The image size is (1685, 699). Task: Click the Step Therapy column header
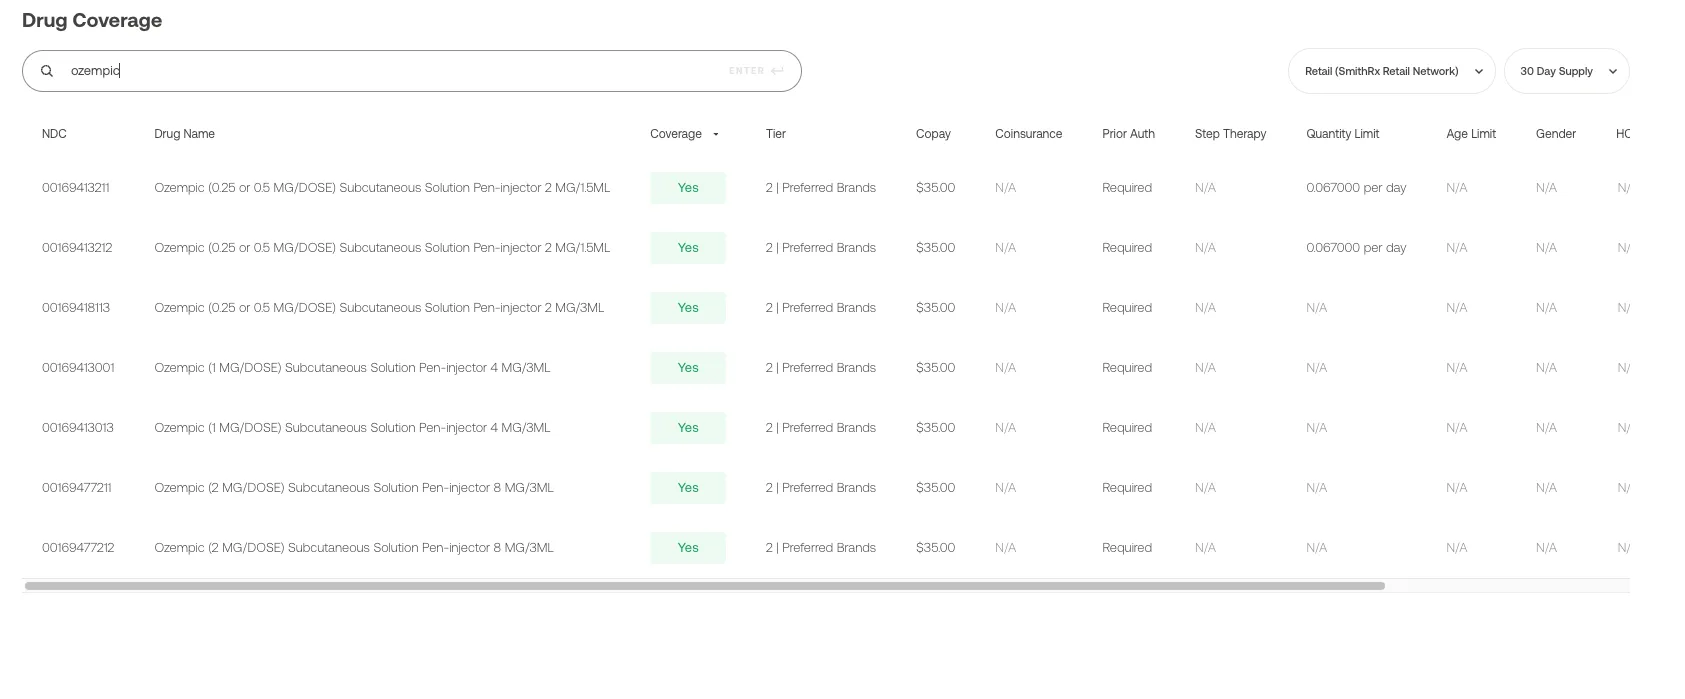(x=1230, y=134)
